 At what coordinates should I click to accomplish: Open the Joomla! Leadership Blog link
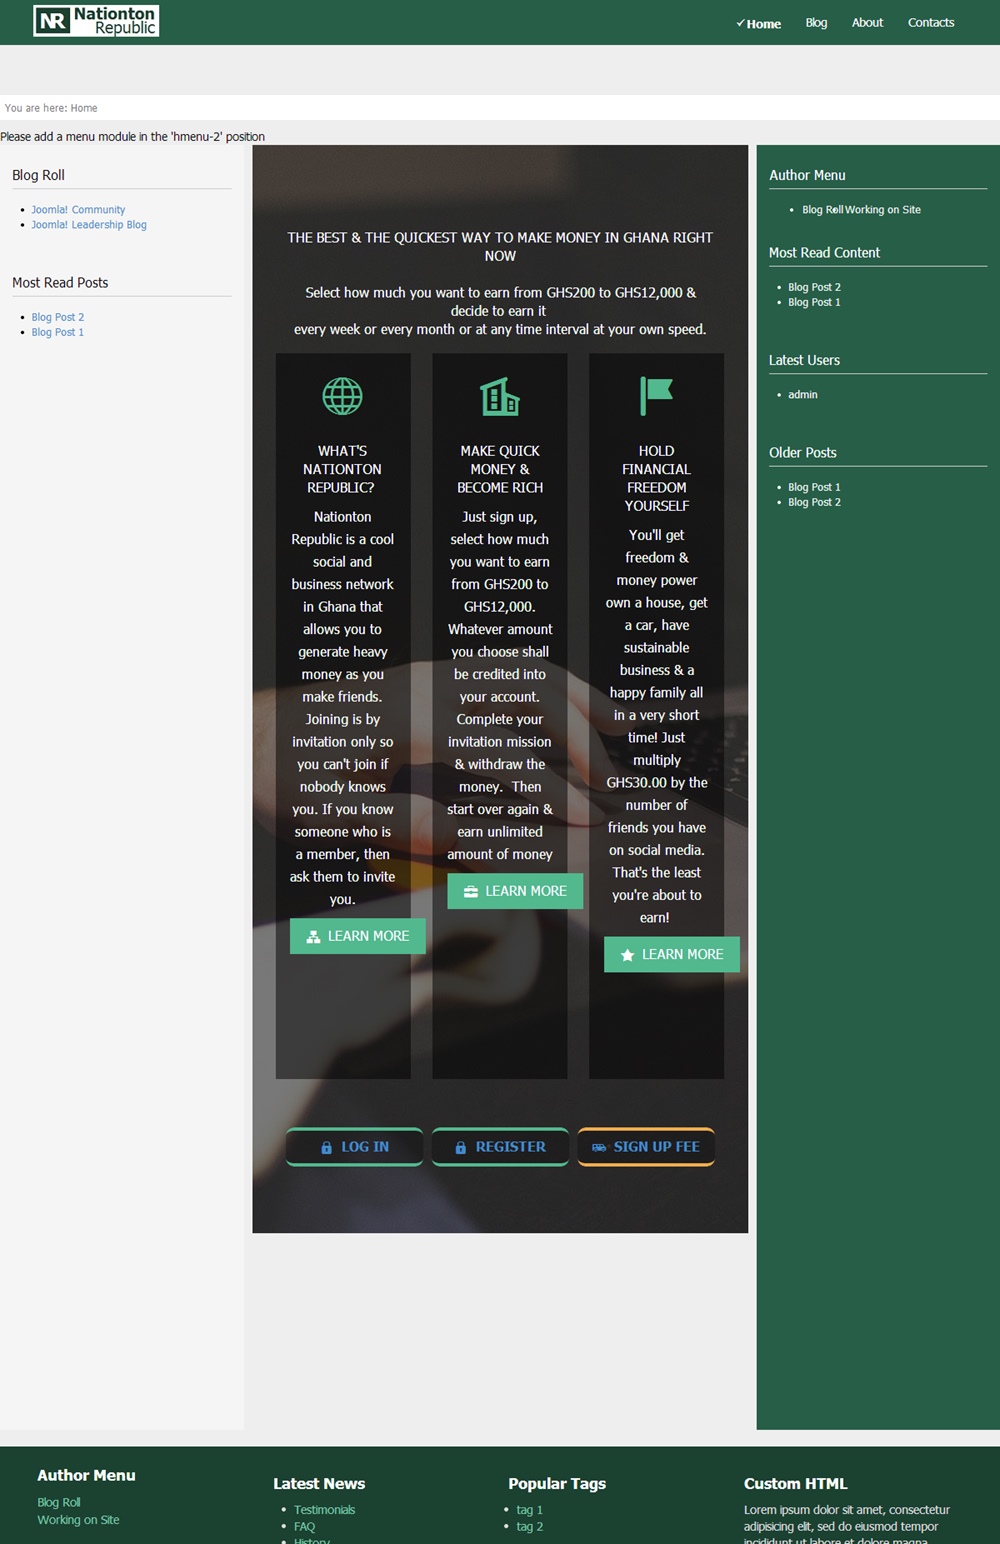(88, 225)
